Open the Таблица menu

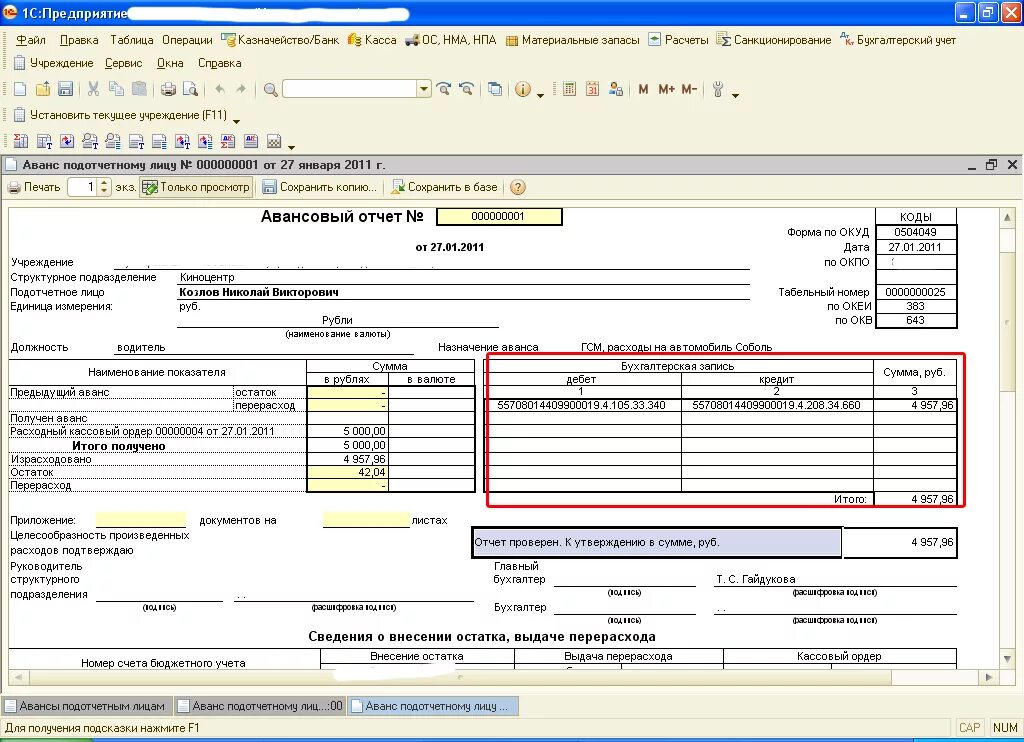pos(131,40)
